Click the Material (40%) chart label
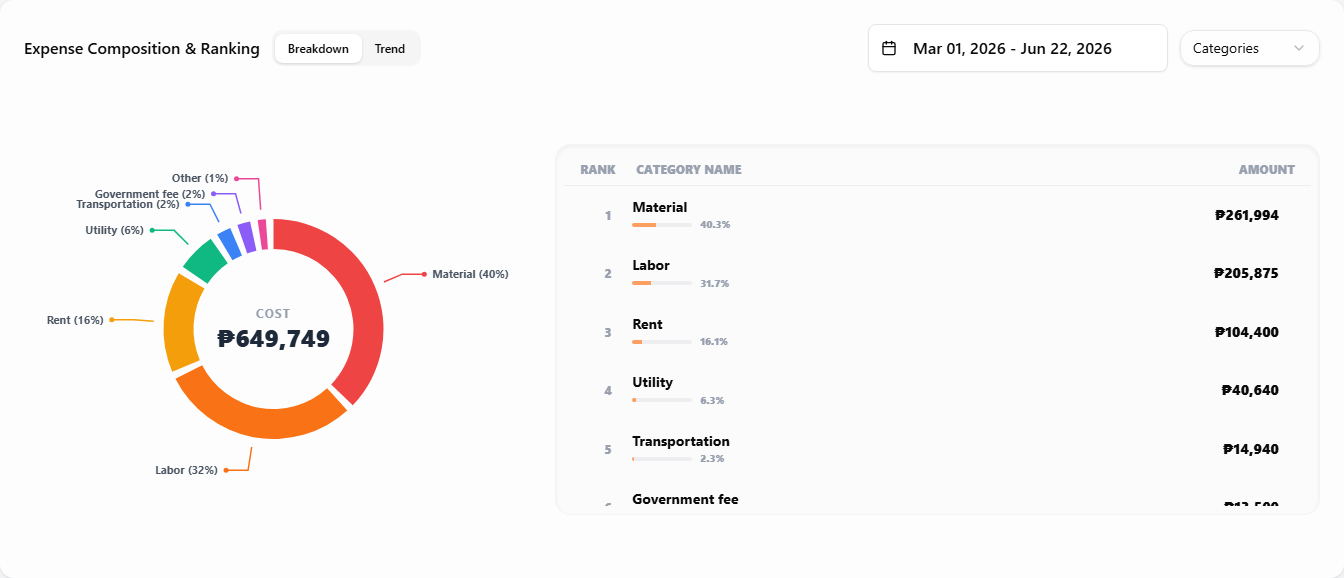This screenshot has height=578, width=1344. tap(470, 274)
